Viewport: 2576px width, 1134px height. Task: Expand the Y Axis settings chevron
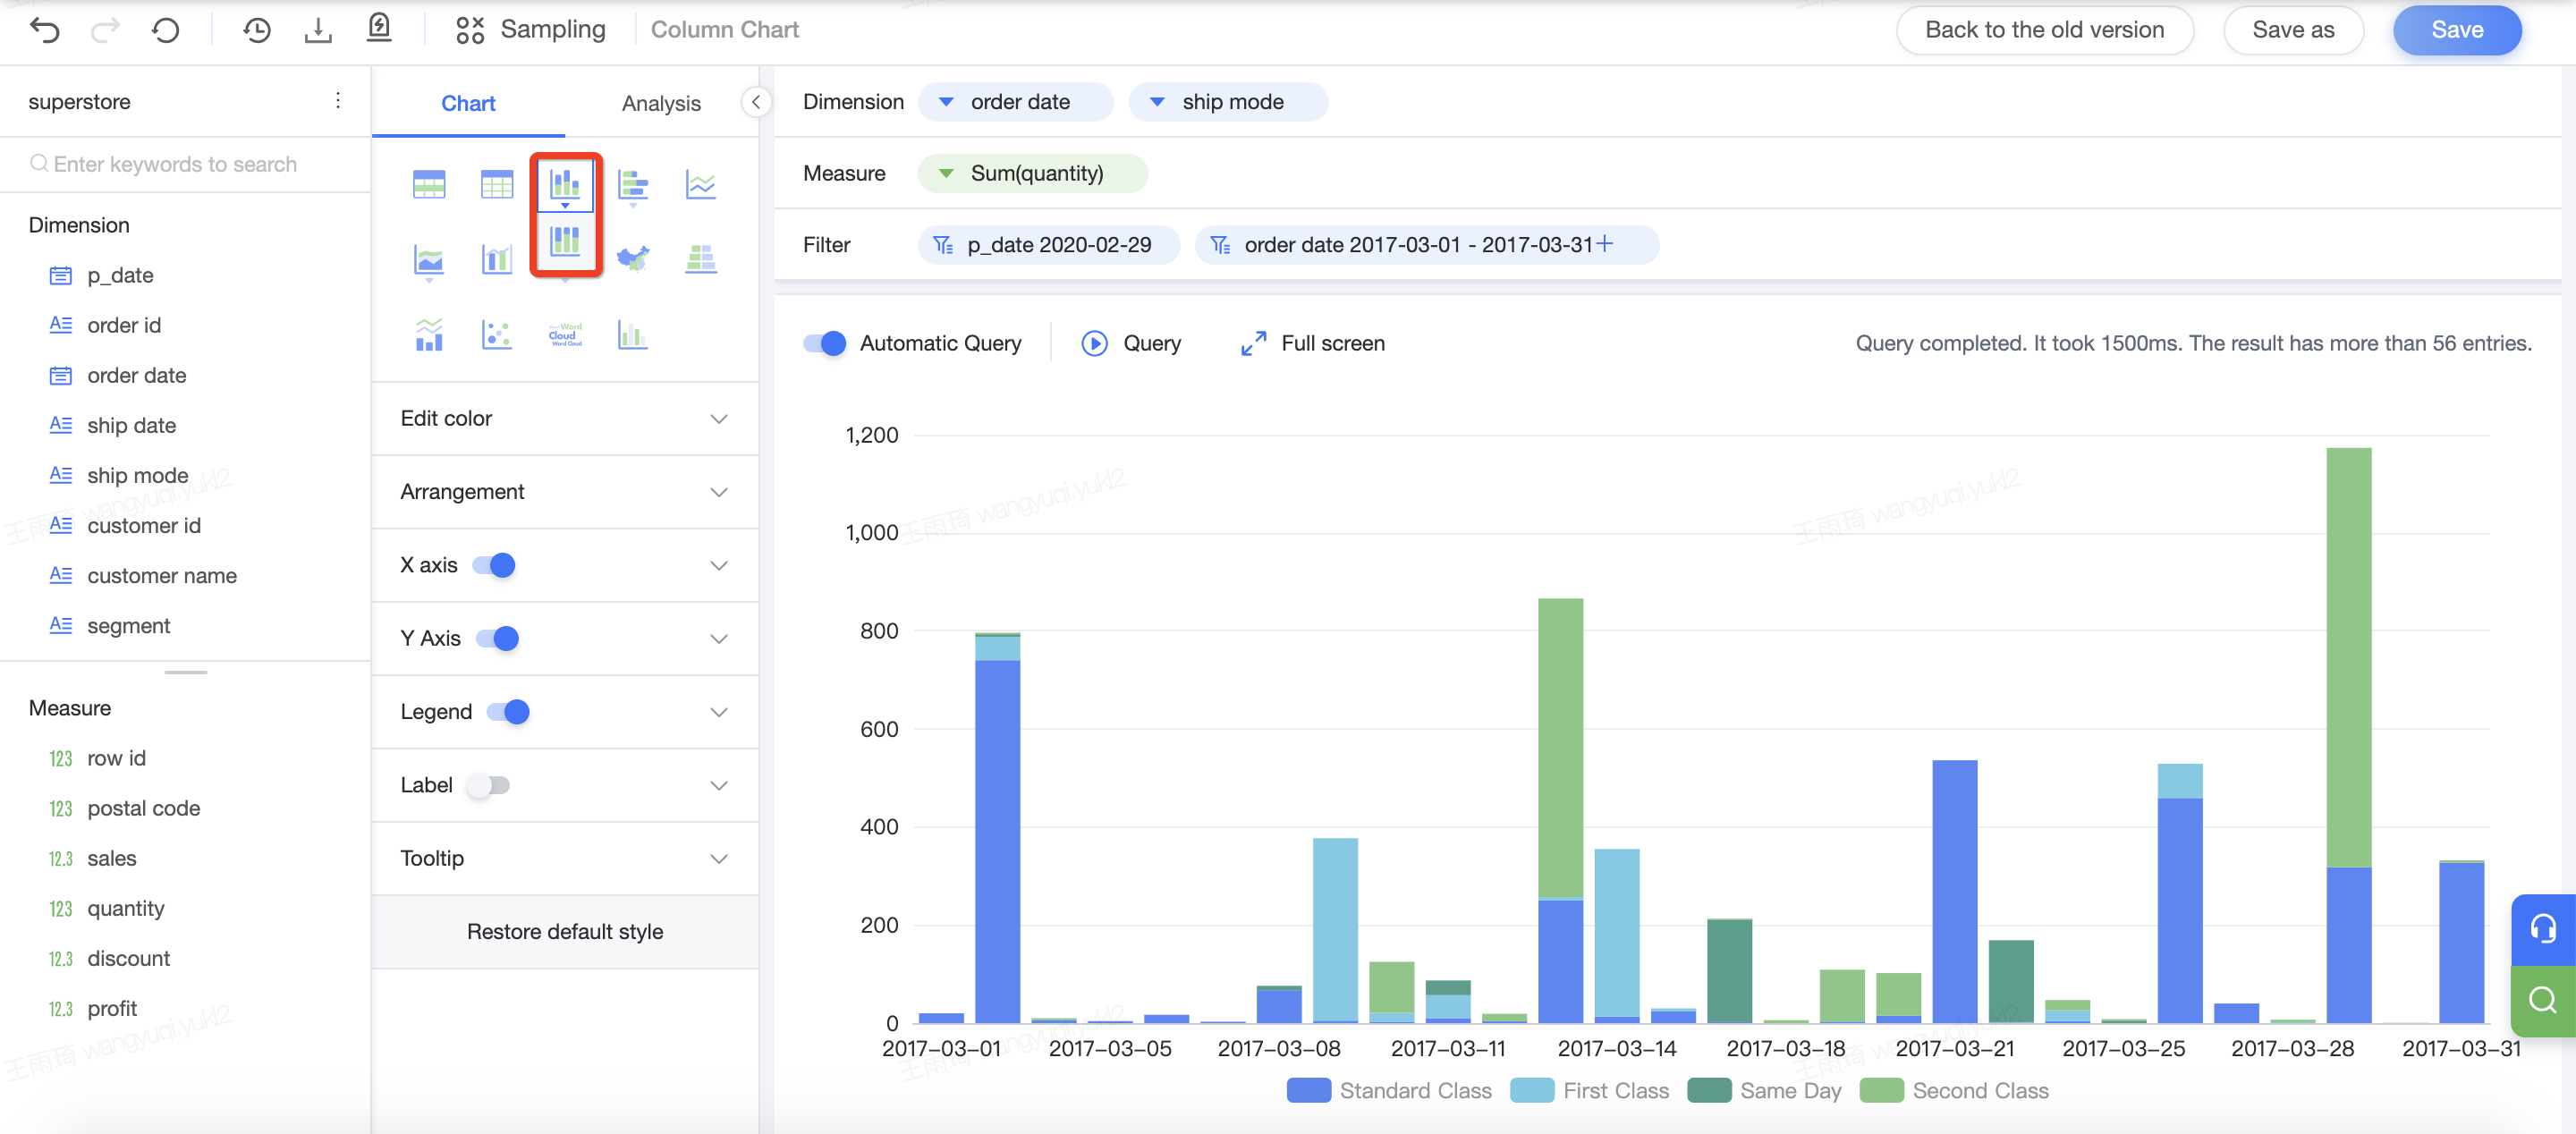tap(719, 638)
